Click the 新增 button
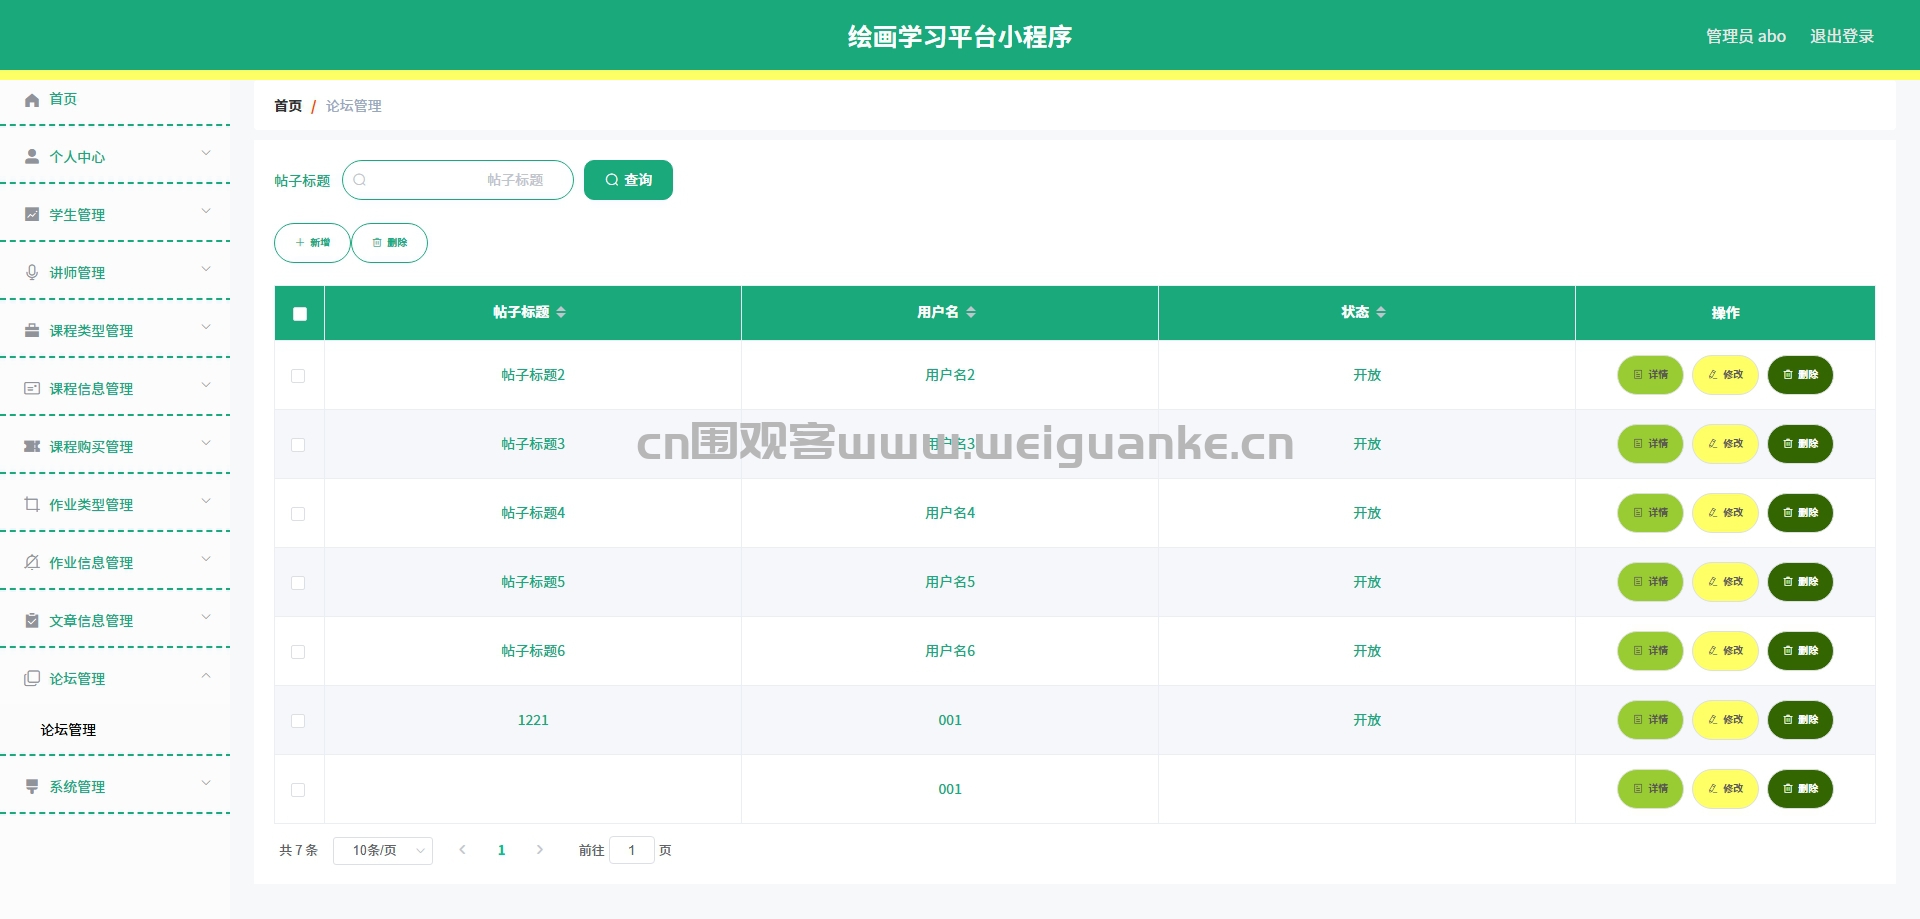The height and width of the screenshot is (919, 1920). click(312, 243)
